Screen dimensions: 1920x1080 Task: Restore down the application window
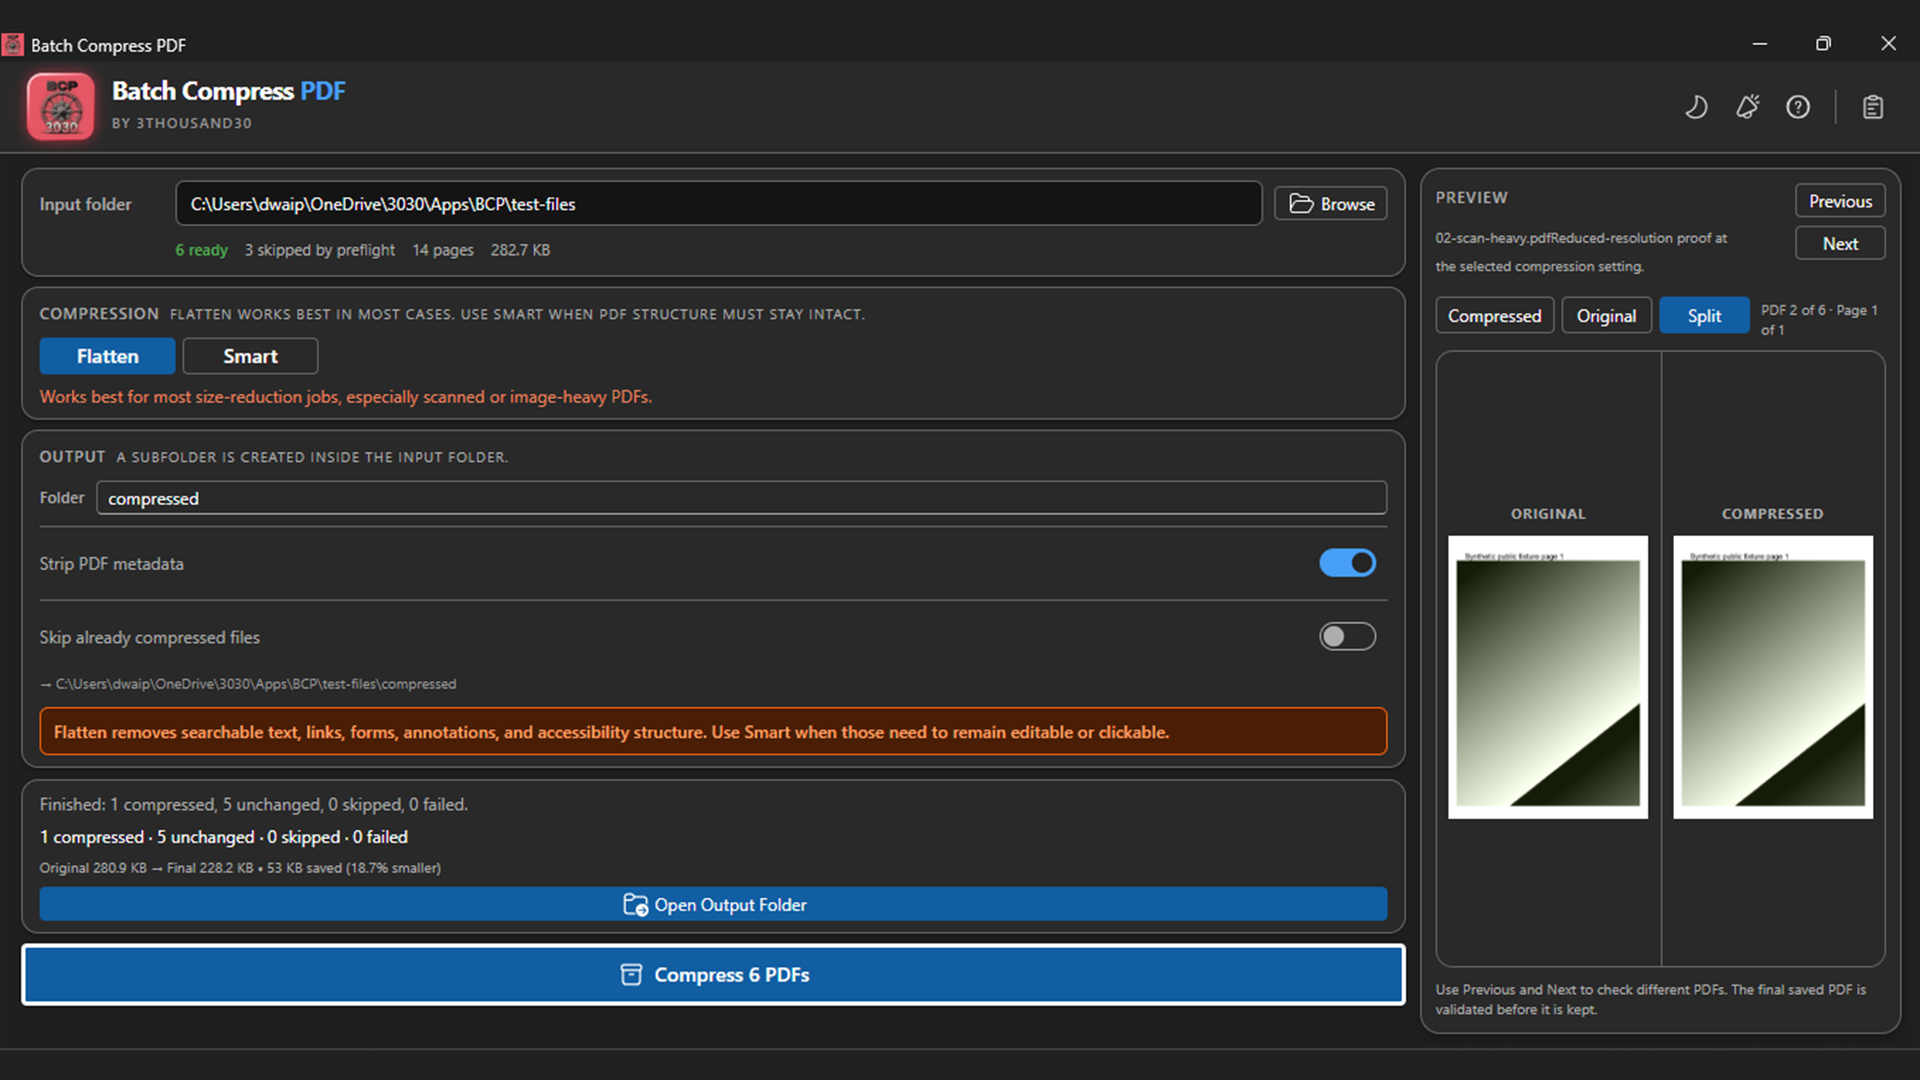[1823, 44]
